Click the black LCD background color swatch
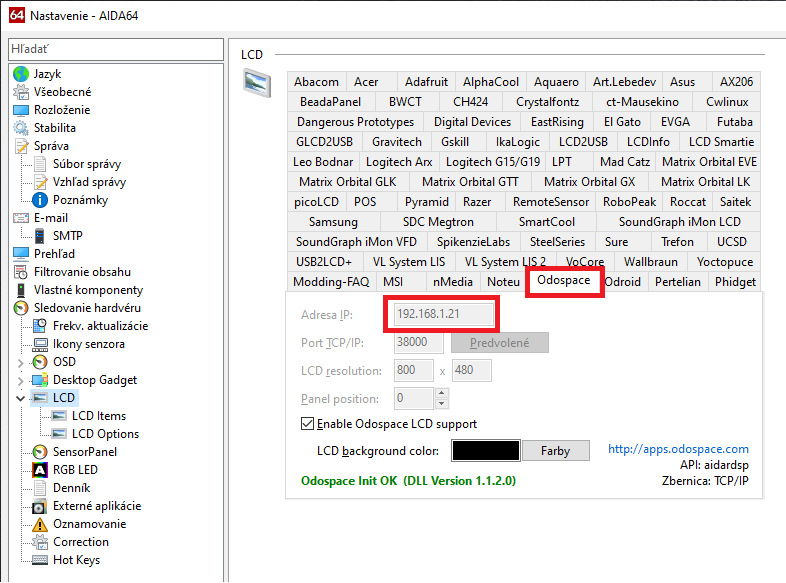Viewport: 786px width, 583px height. click(485, 451)
